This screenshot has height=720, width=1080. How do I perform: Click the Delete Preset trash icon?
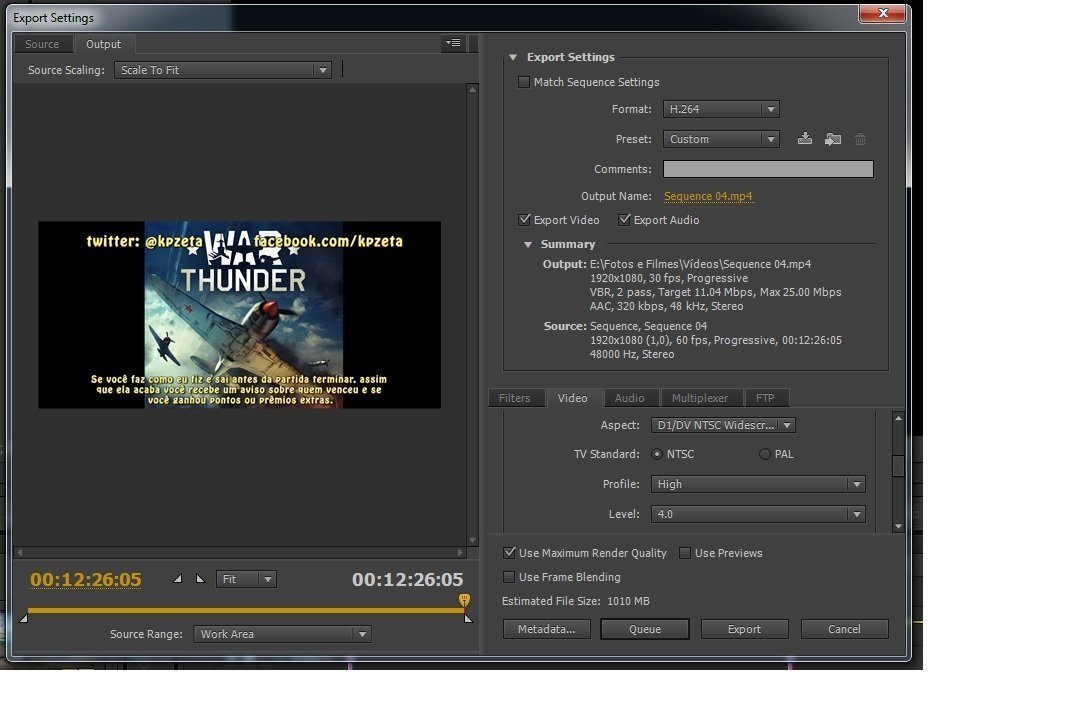(x=860, y=139)
